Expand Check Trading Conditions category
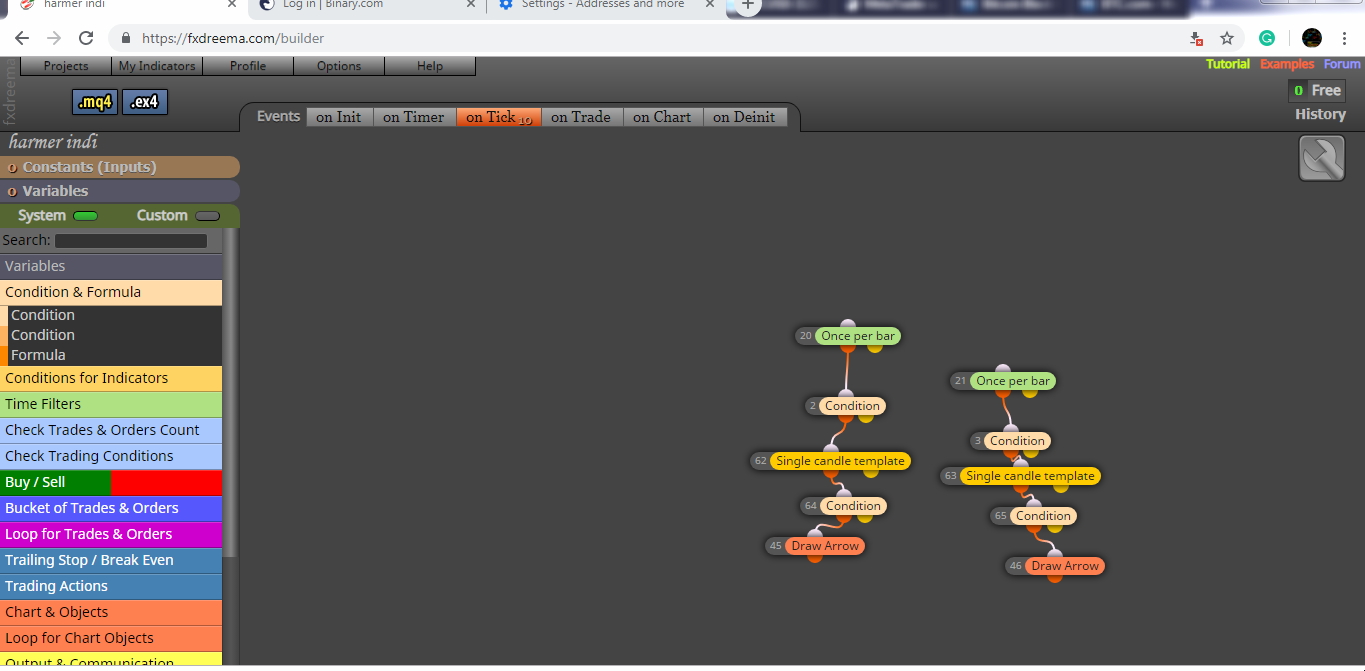 tap(111, 456)
